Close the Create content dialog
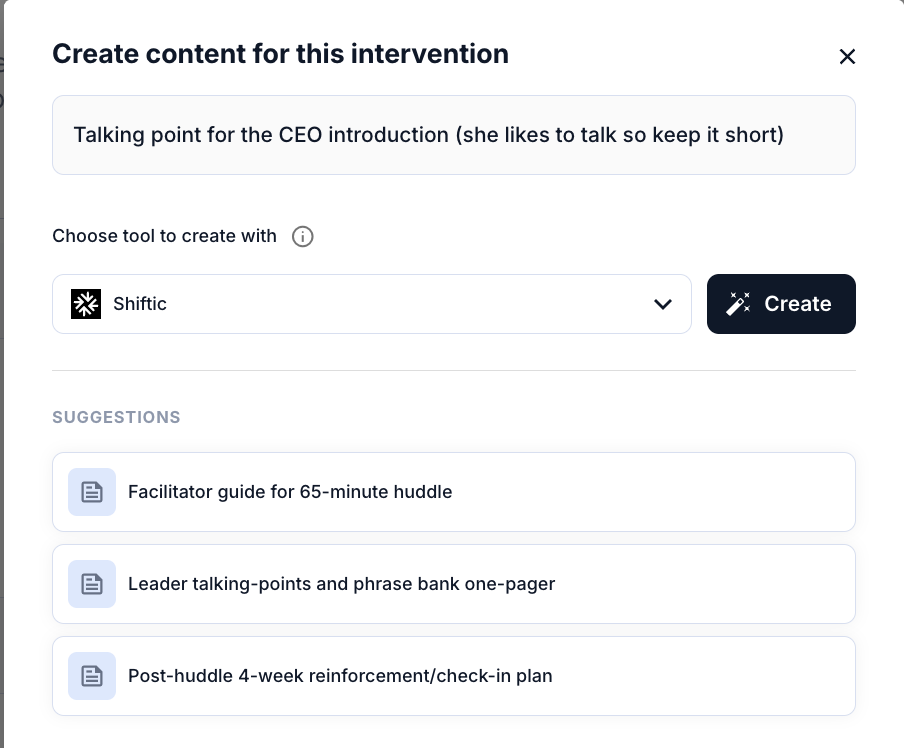904x748 pixels. coord(847,57)
